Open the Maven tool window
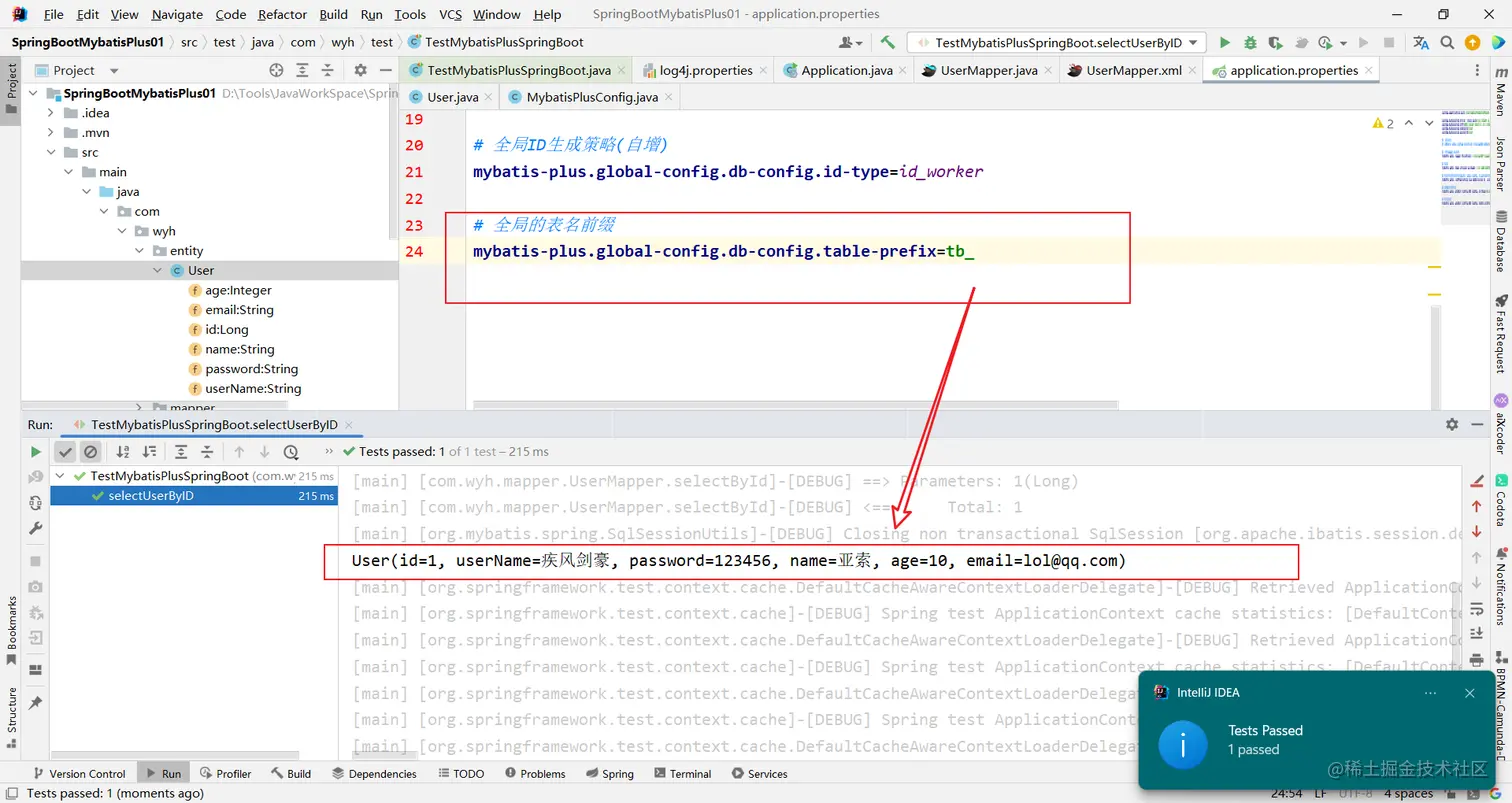This screenshot has height=803, width=1512. pyautogui.click(x=1500, y=93)
